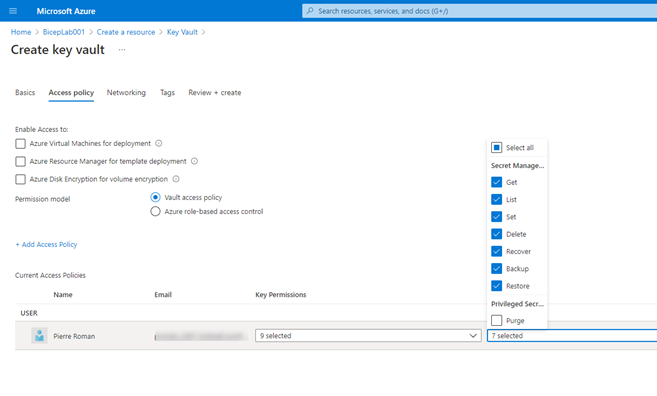Click the Current Access Policies label
This screenshot has width=657, height=396.
click(50, 275)
